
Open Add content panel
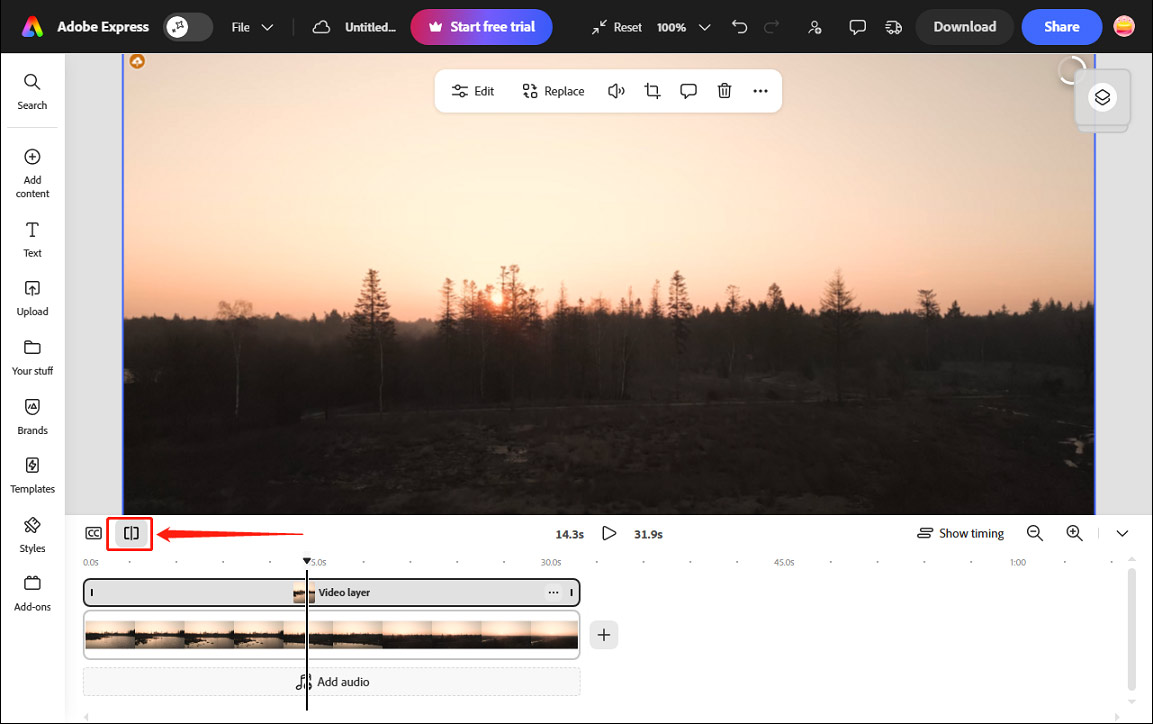32,173
